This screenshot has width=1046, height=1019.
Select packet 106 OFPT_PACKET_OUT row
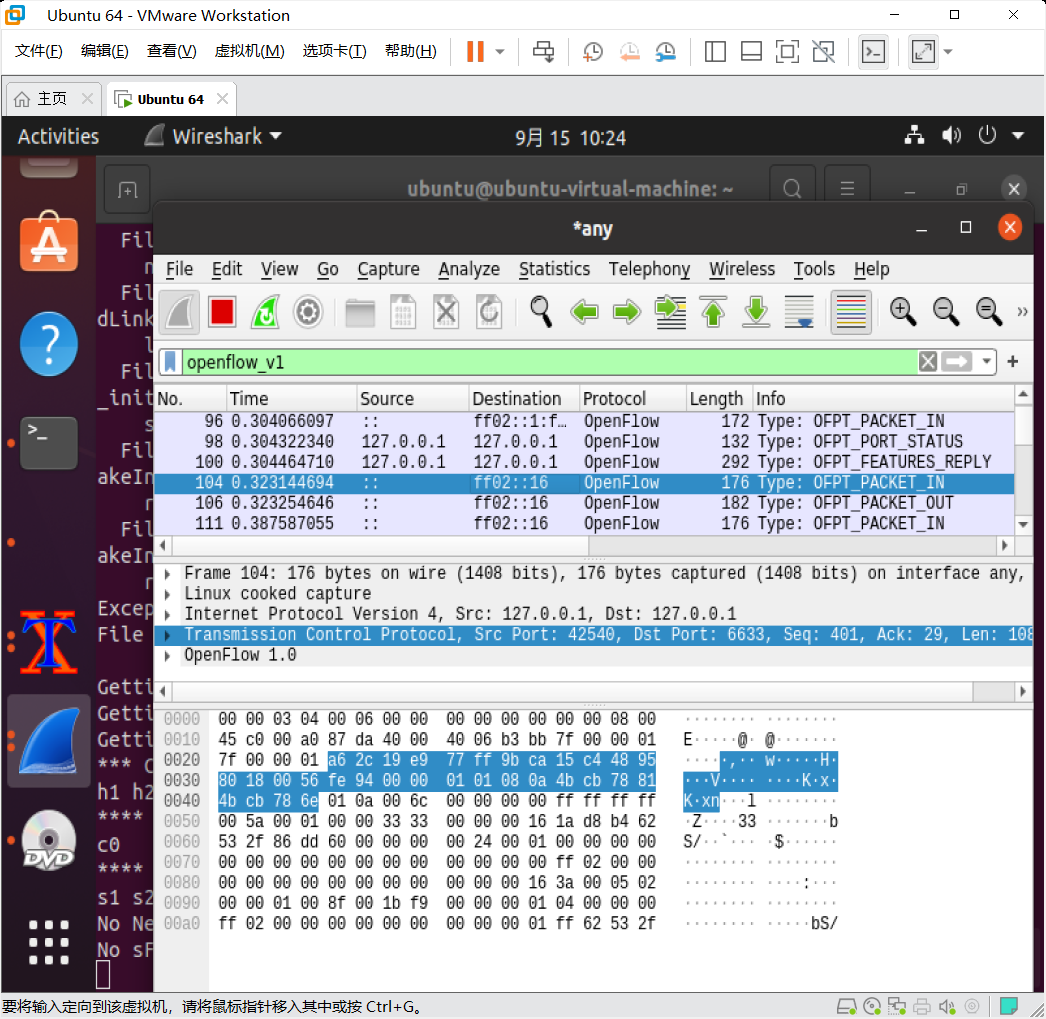tap(584, 503)
